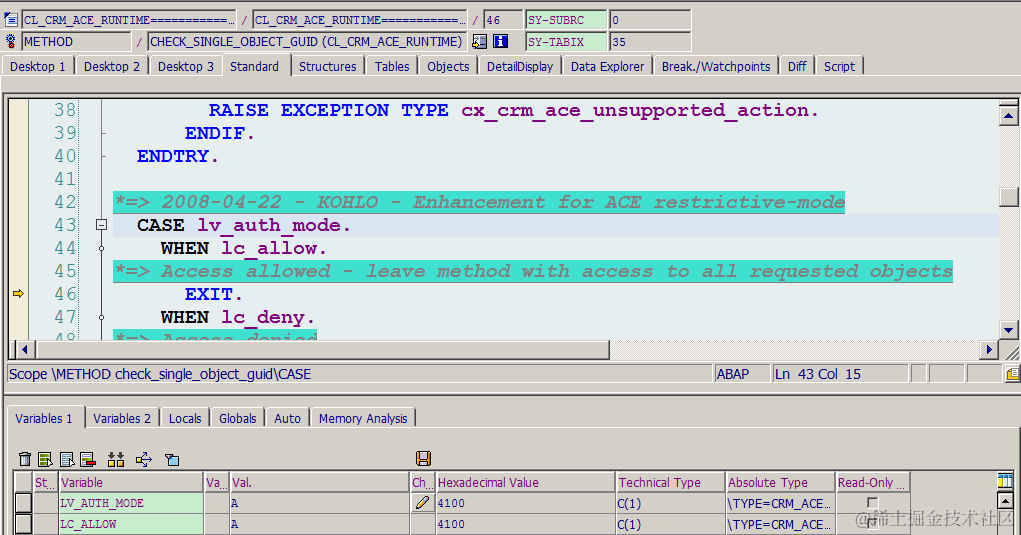Image resolution: width=1021 pixels, height=535 pixels.
Task: Click the navigate-to-source icon after method name
Action: pos(480,42)
